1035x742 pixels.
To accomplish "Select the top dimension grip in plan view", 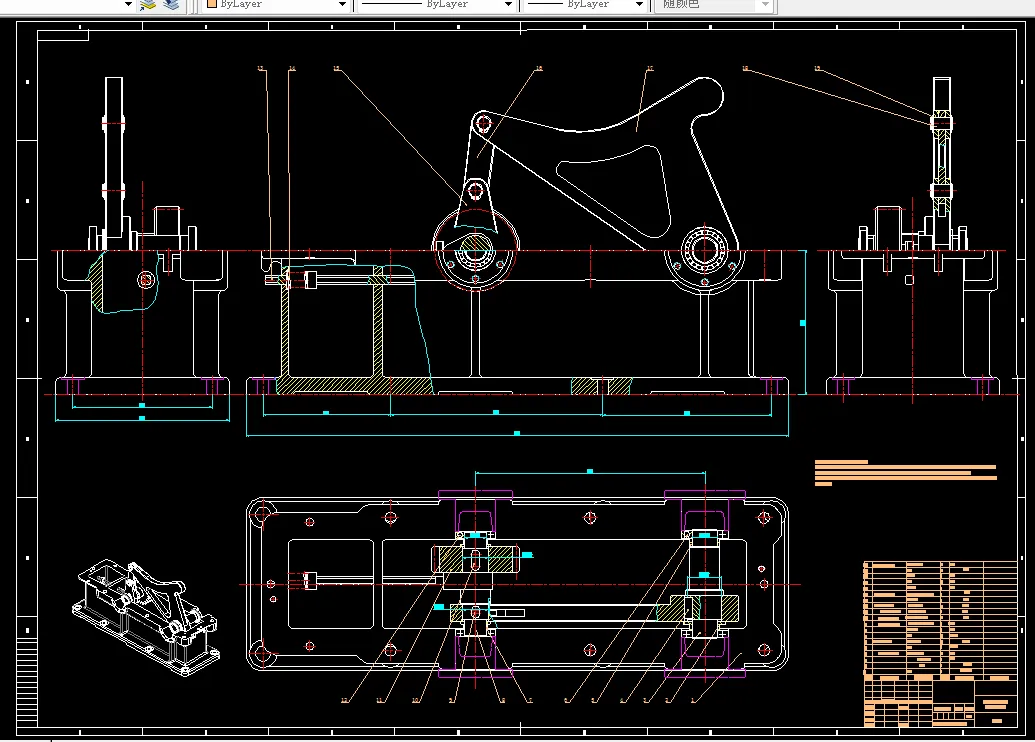I will click(x=590, y=471).
